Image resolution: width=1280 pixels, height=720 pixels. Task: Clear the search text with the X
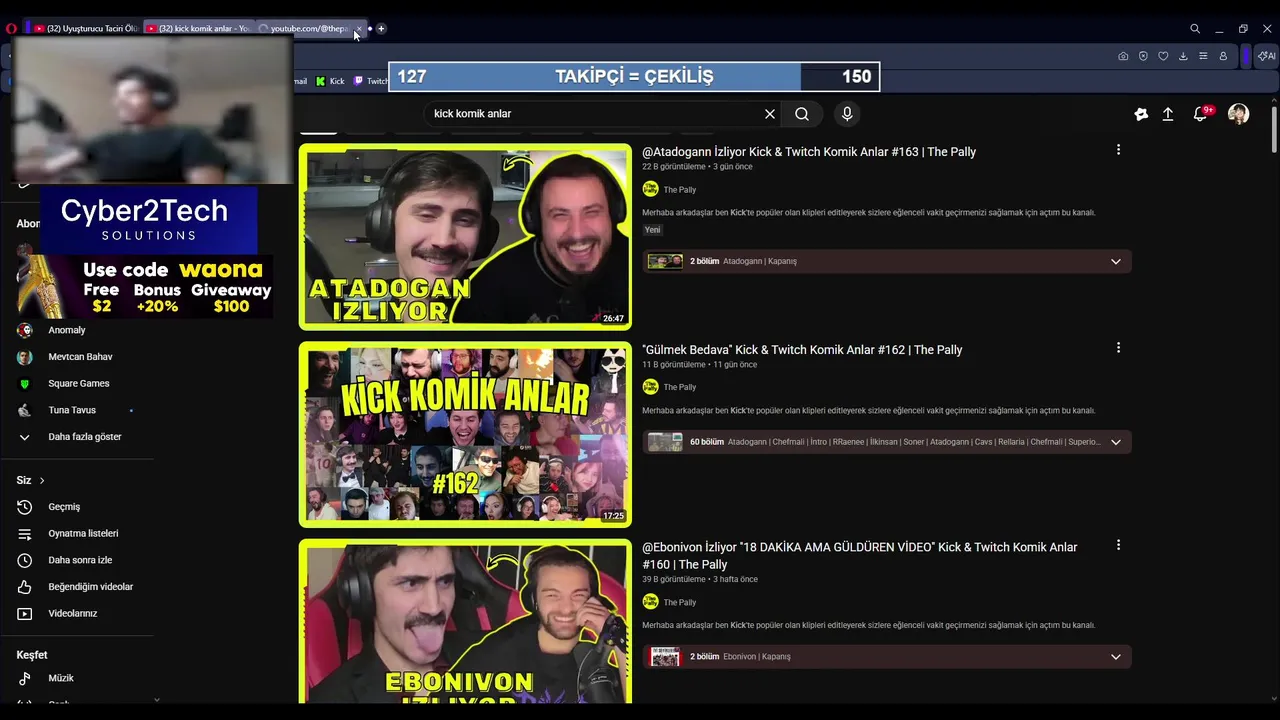pos(770,114)
